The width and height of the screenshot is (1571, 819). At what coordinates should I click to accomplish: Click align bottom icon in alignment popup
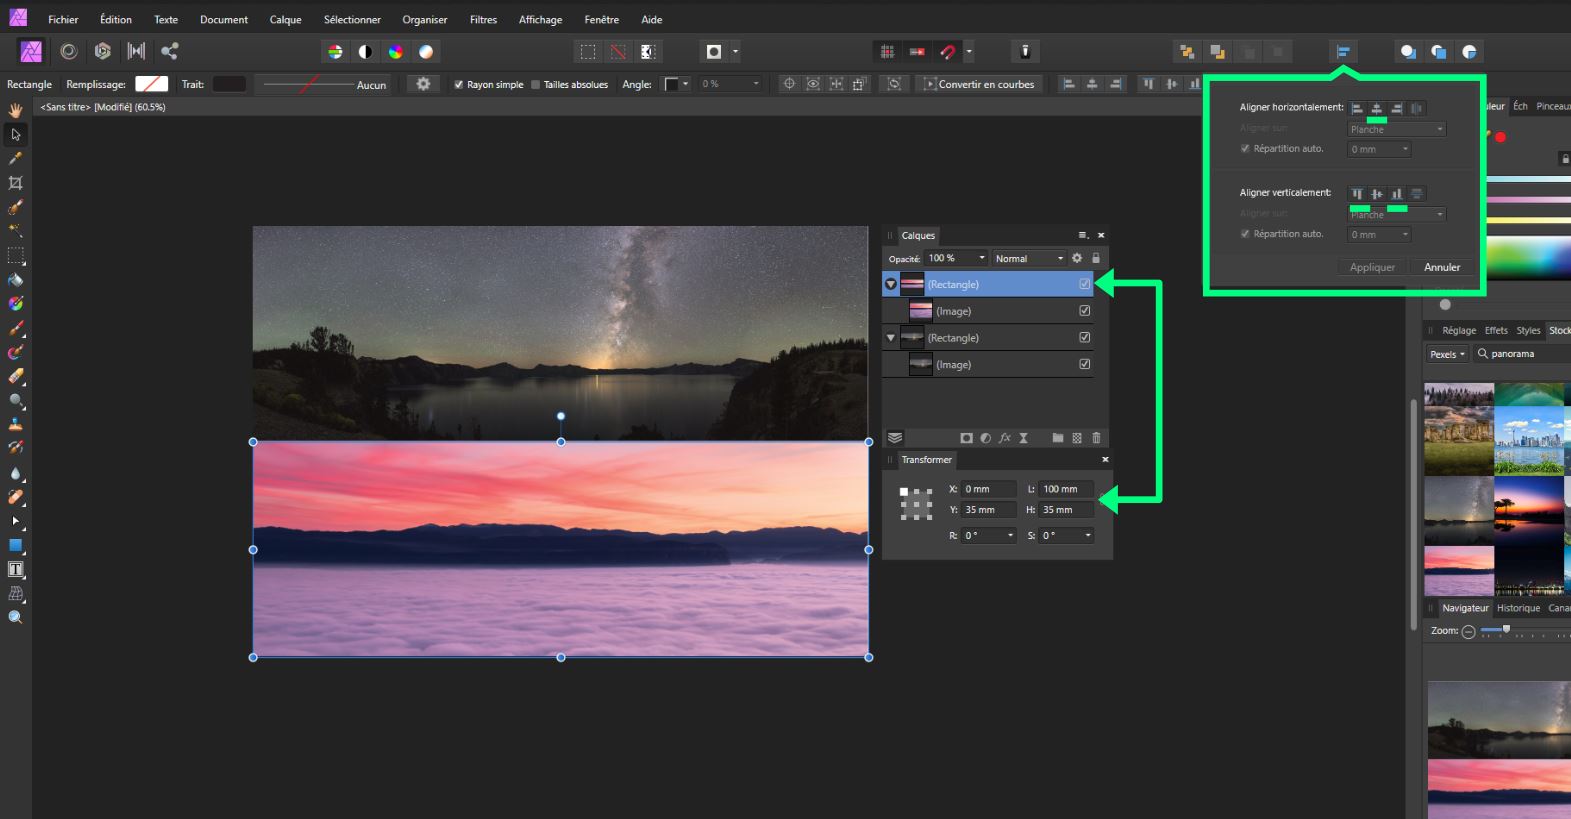[x=1397, y=194]
